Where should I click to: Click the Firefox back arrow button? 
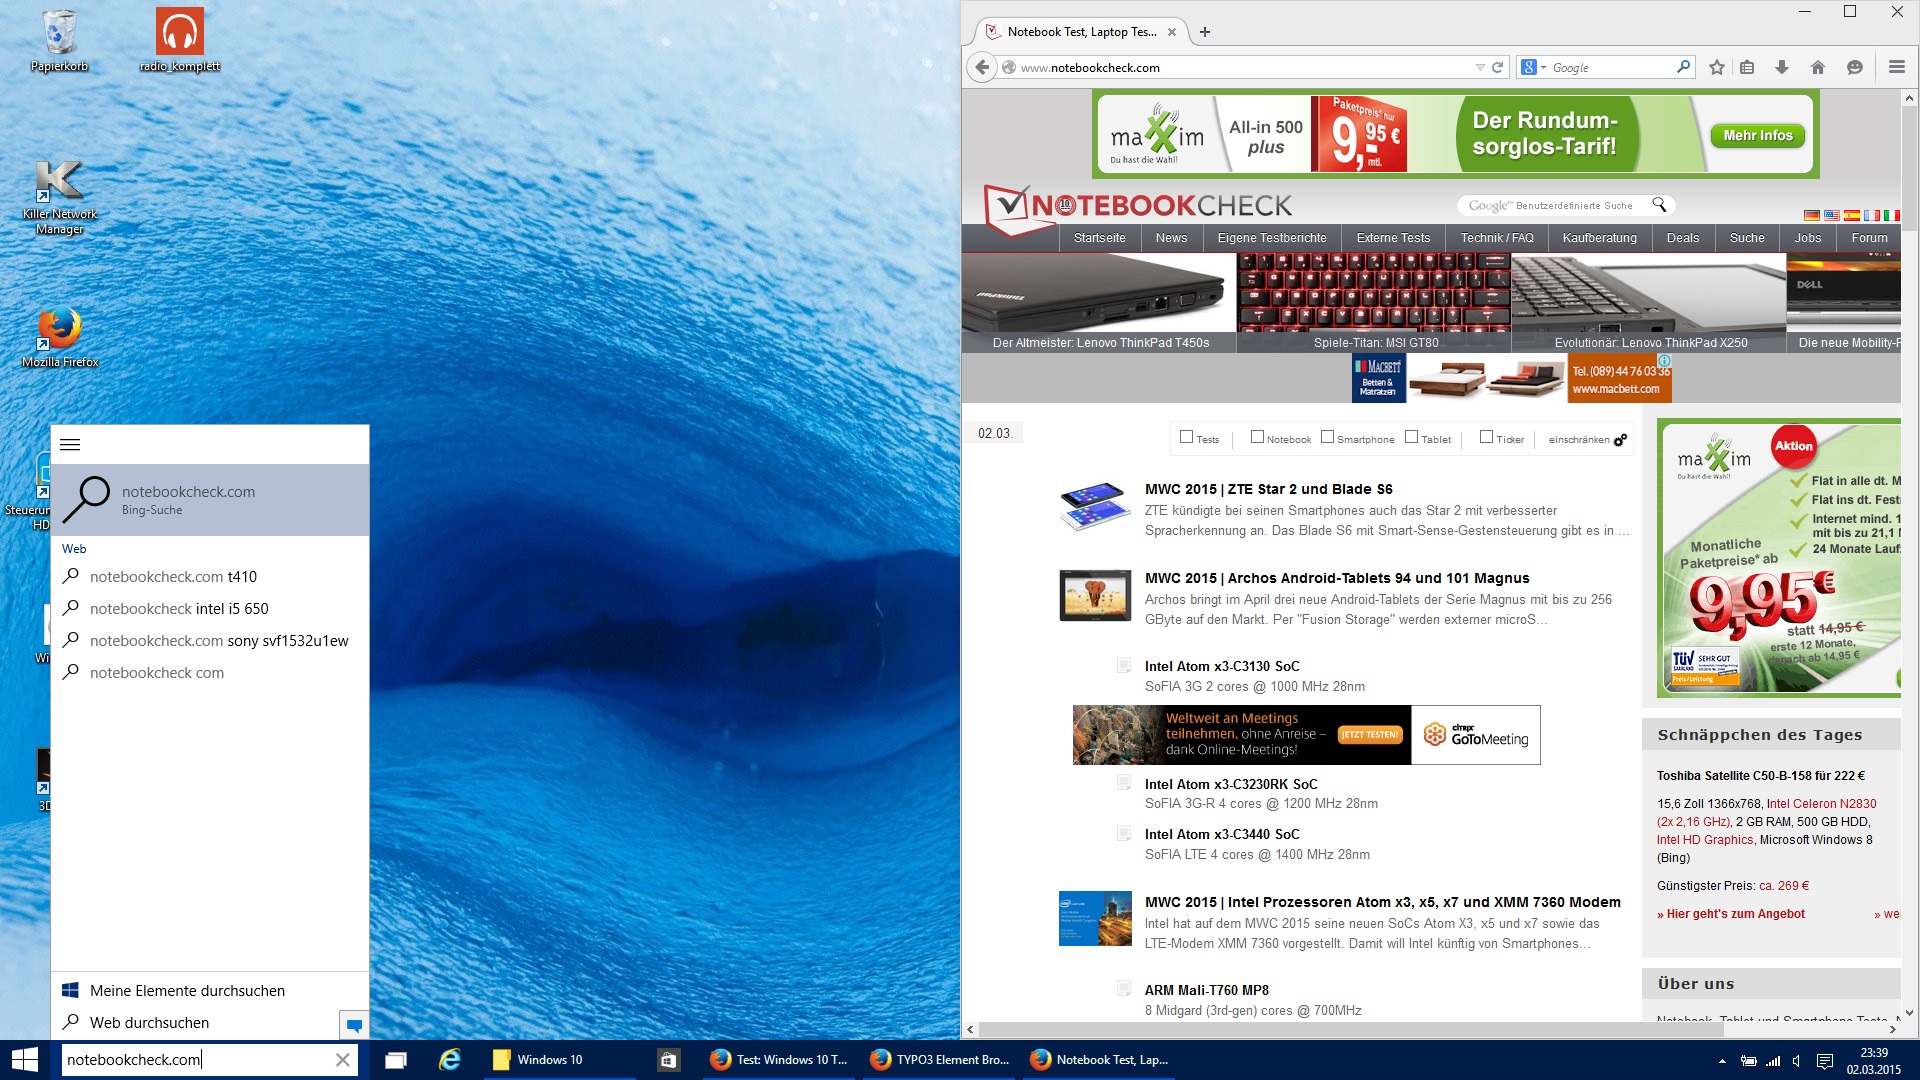pos(982,68)
